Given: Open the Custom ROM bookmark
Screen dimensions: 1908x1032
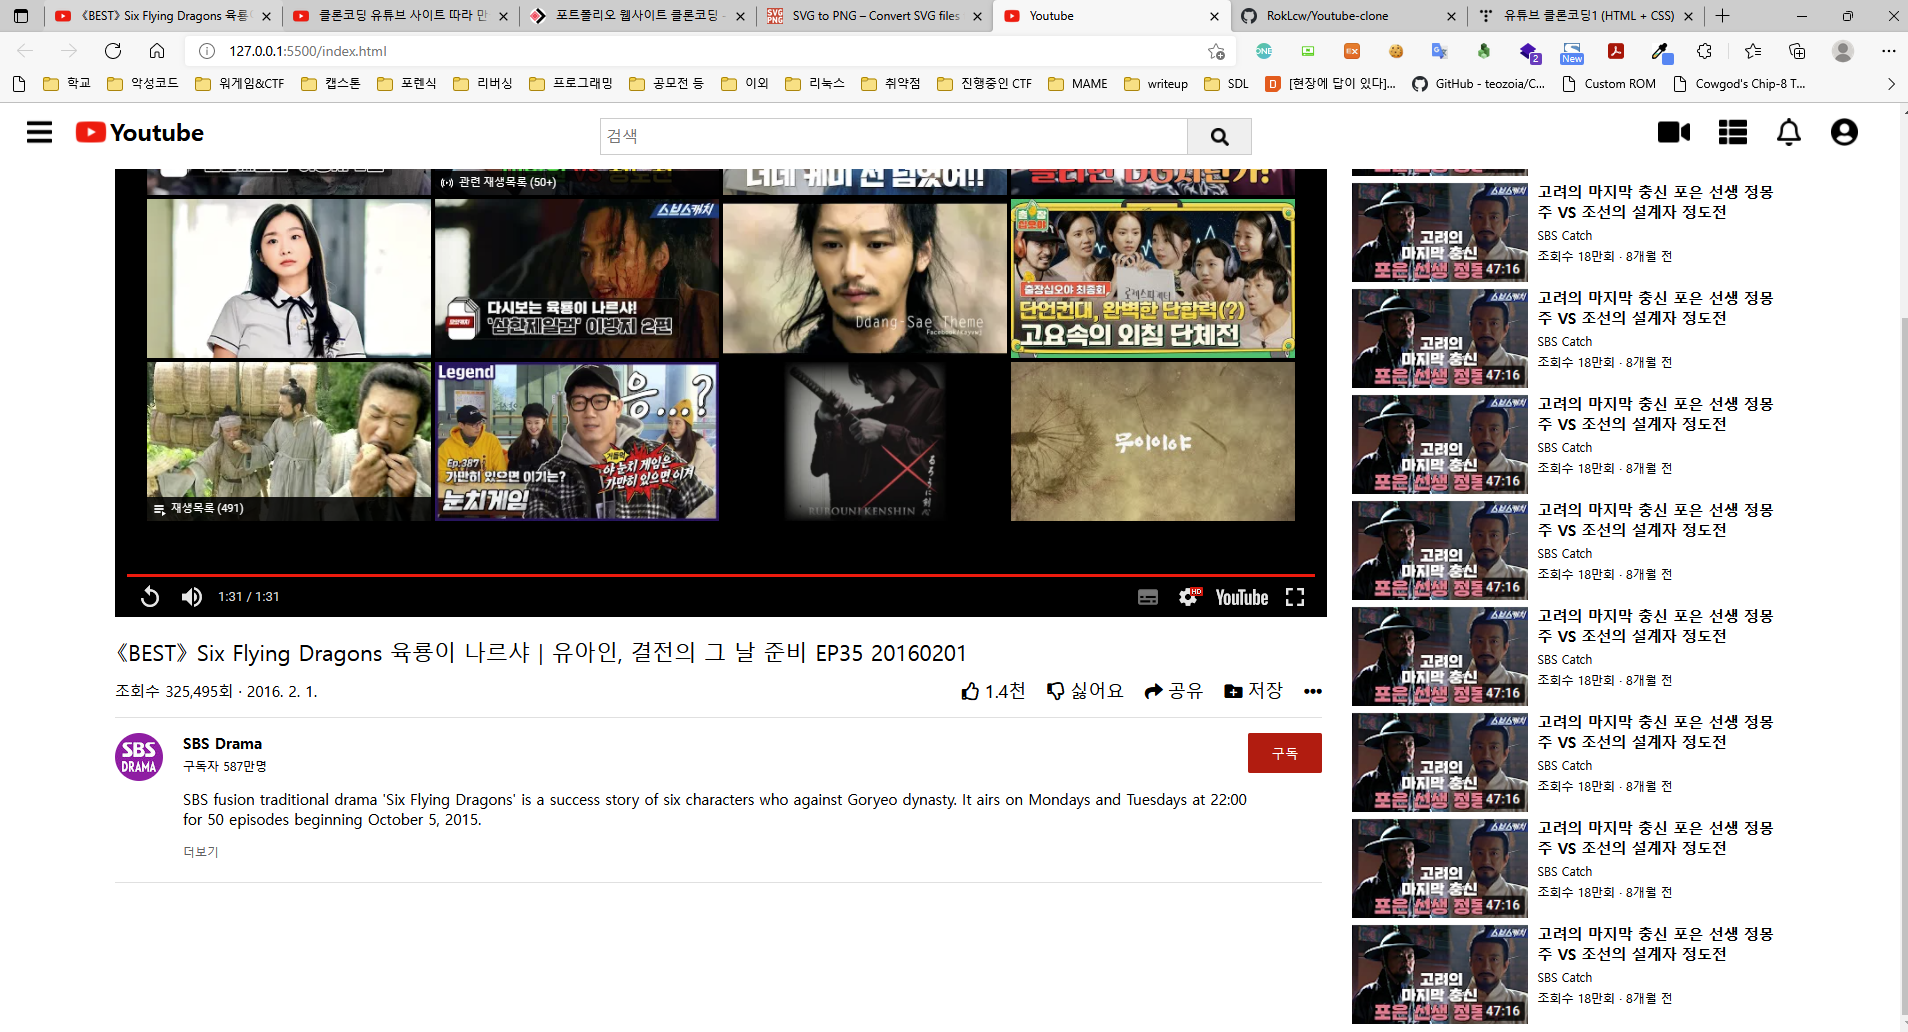Looking at the screenshot, I should [1609, 84].
